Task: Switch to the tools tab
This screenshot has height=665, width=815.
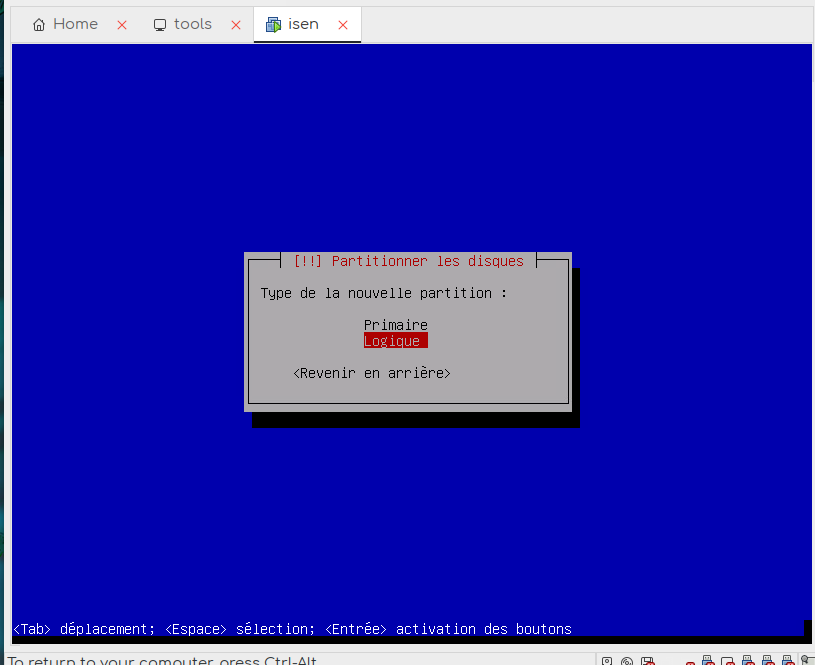Action: pos(192,24)
